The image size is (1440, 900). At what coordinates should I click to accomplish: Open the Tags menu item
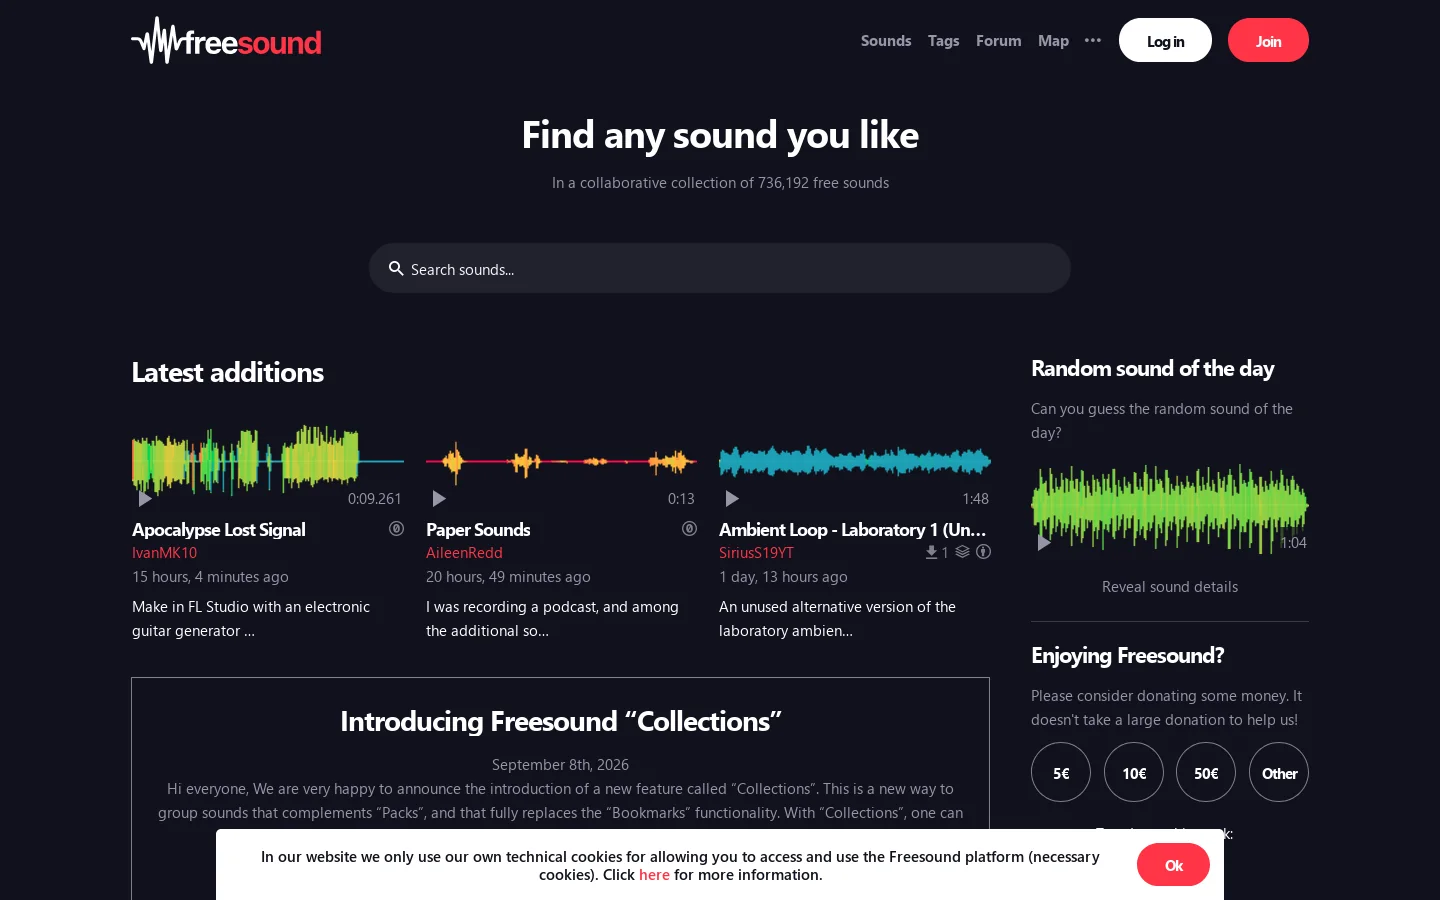click(x=943, y=41)
